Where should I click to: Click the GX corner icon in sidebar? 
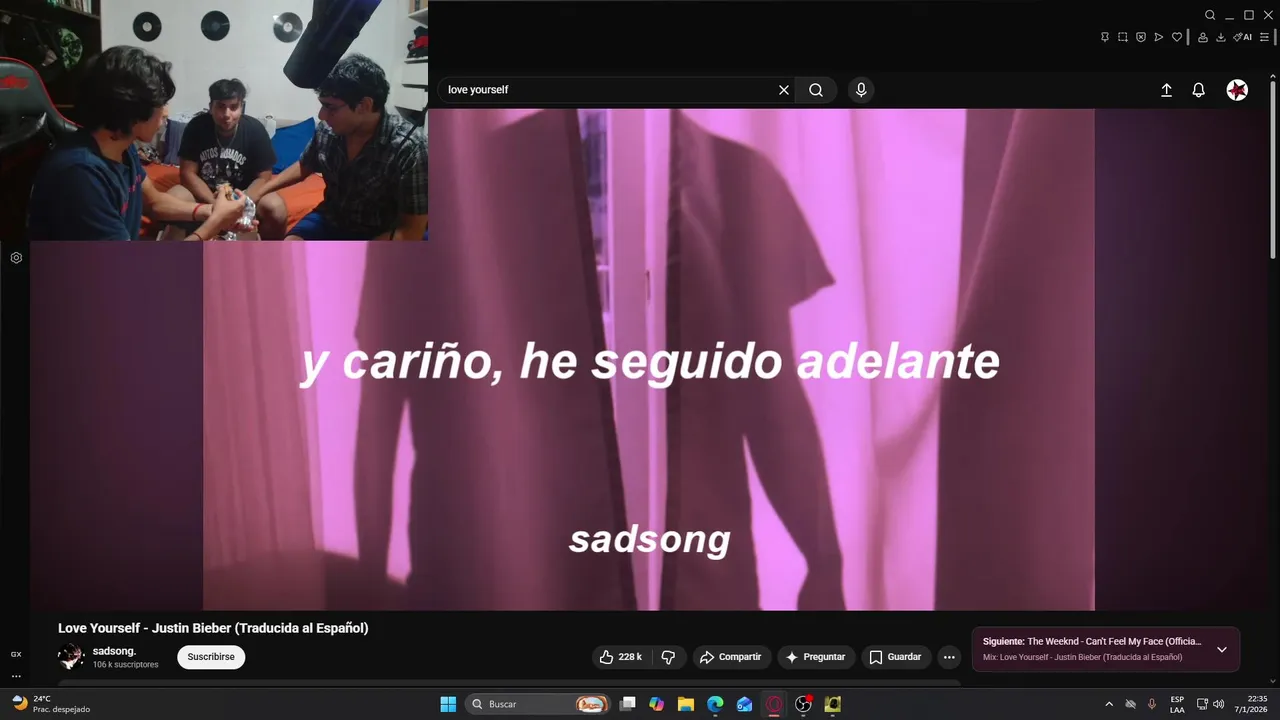point(16,654)
